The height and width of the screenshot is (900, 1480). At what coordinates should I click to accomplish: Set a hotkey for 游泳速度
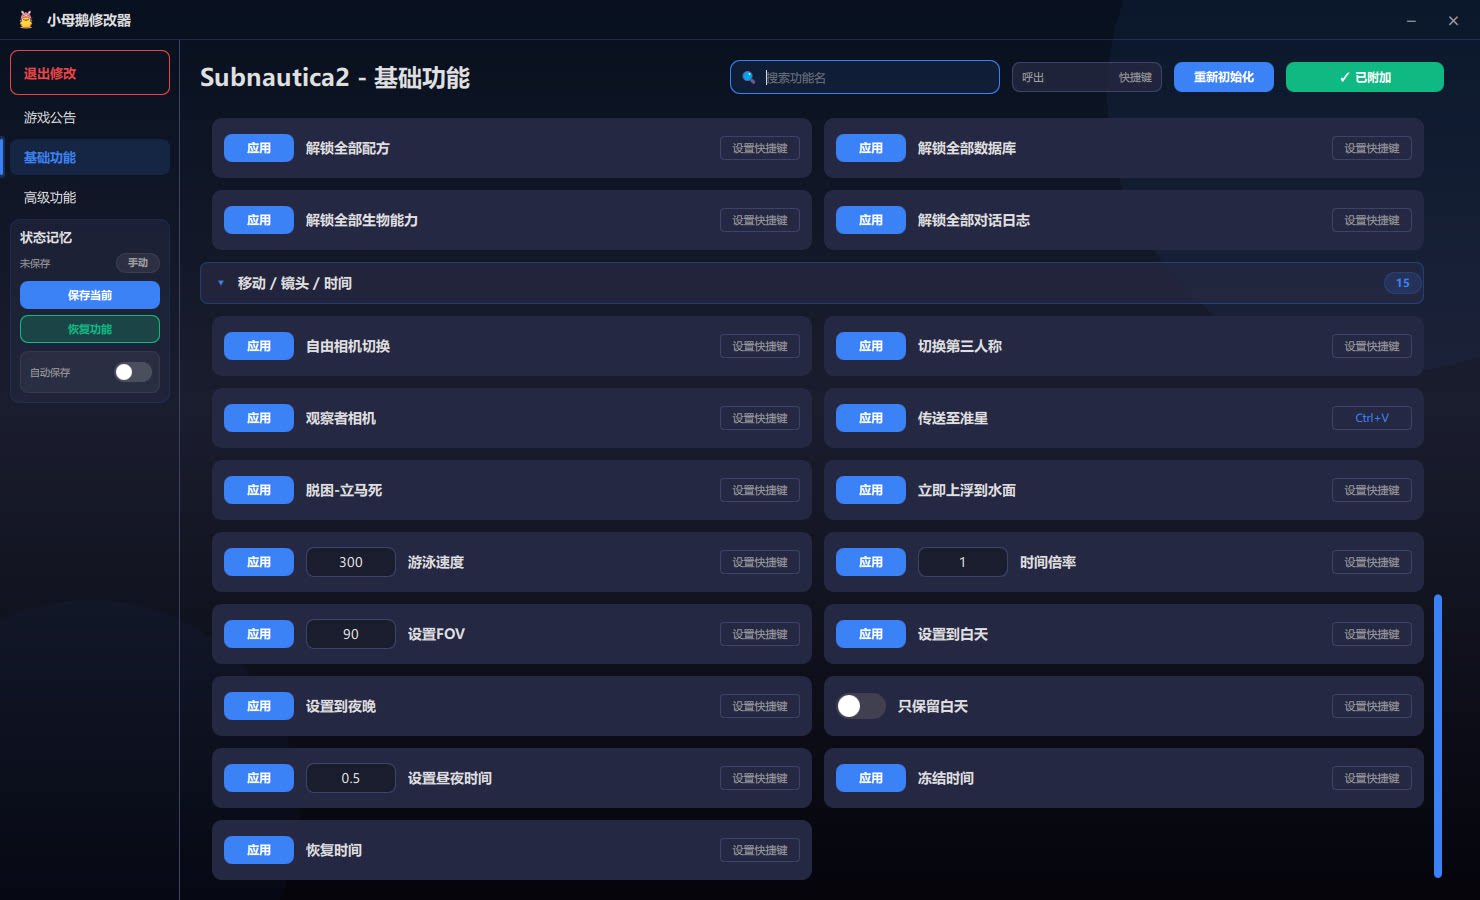(x=760, y=562)
